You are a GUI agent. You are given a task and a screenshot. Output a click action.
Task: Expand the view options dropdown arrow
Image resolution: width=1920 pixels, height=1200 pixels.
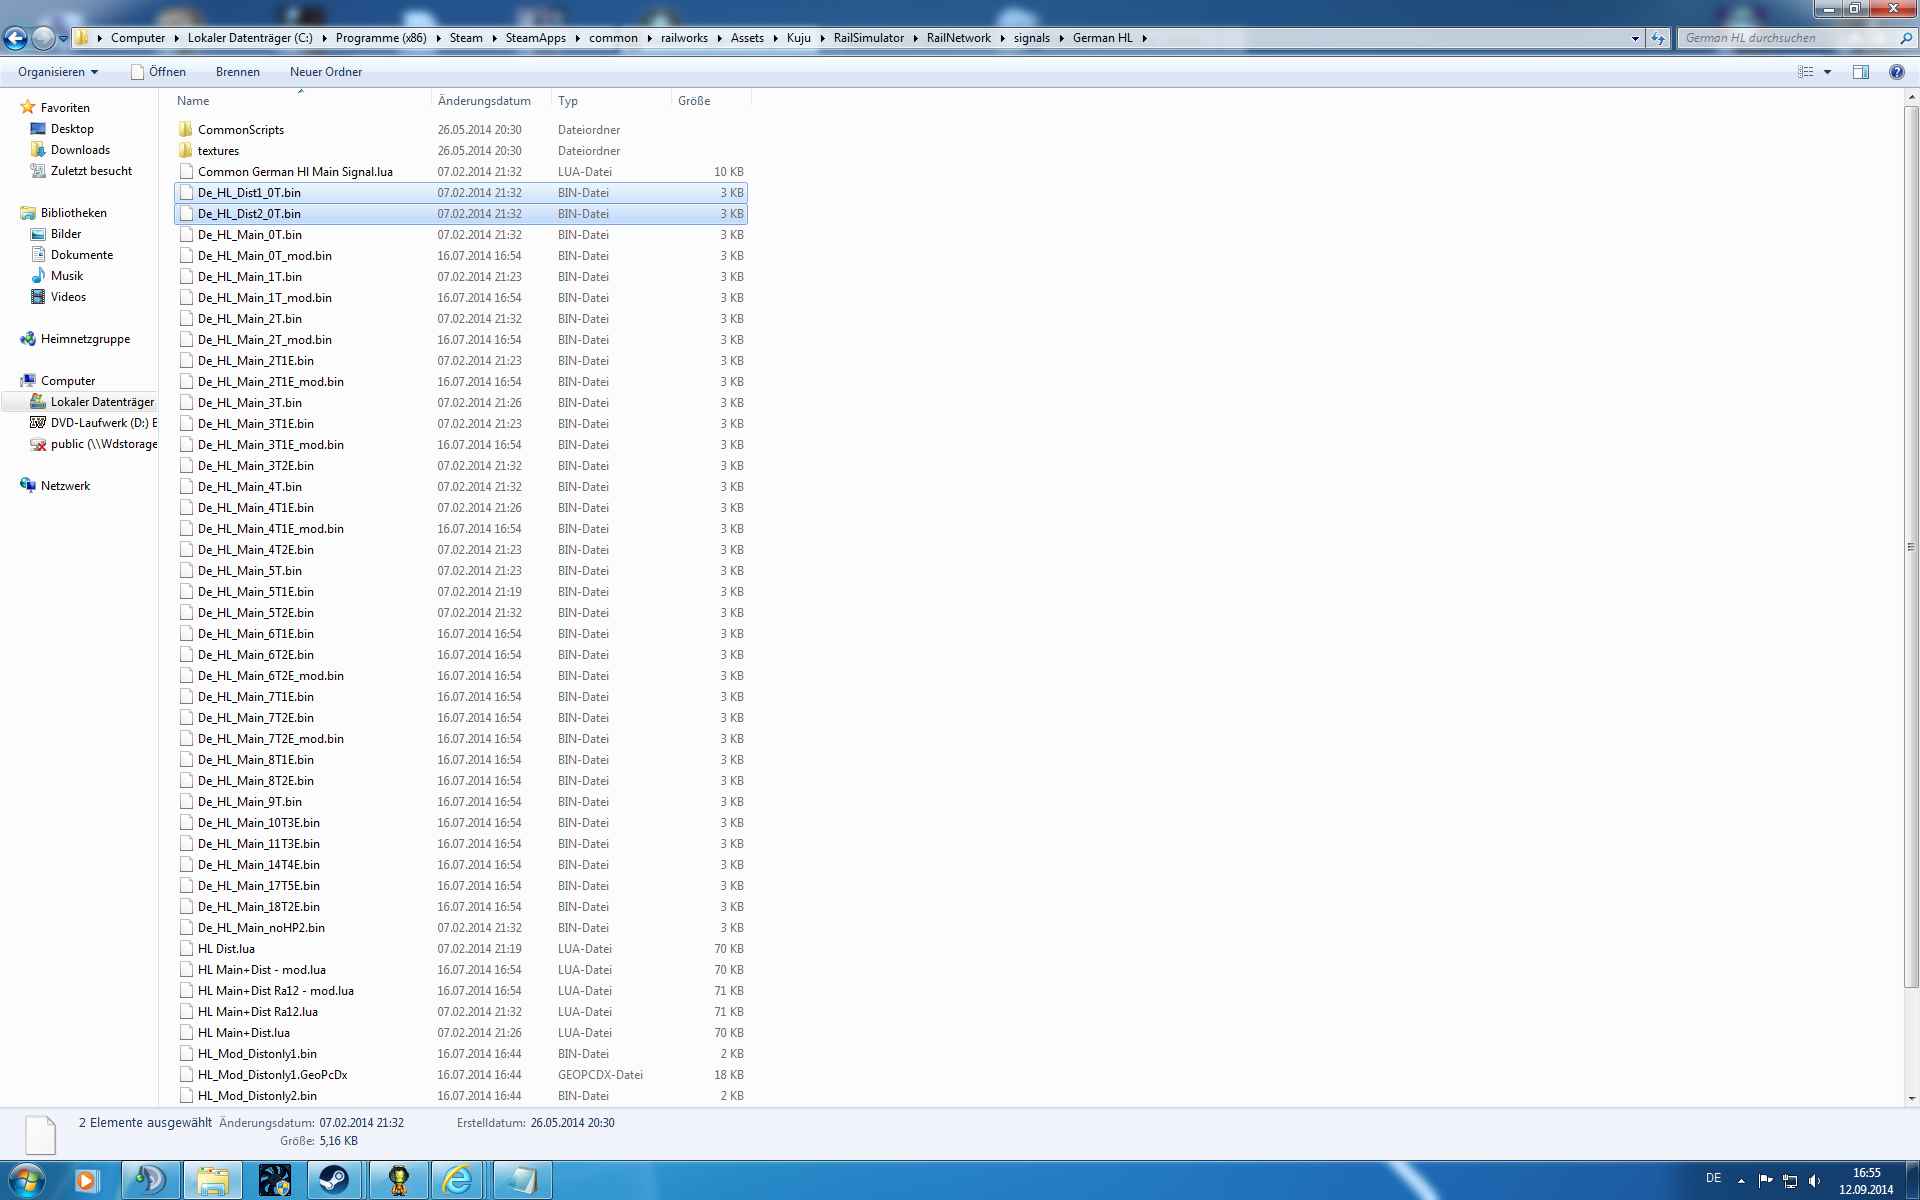tap(1827, 72)
